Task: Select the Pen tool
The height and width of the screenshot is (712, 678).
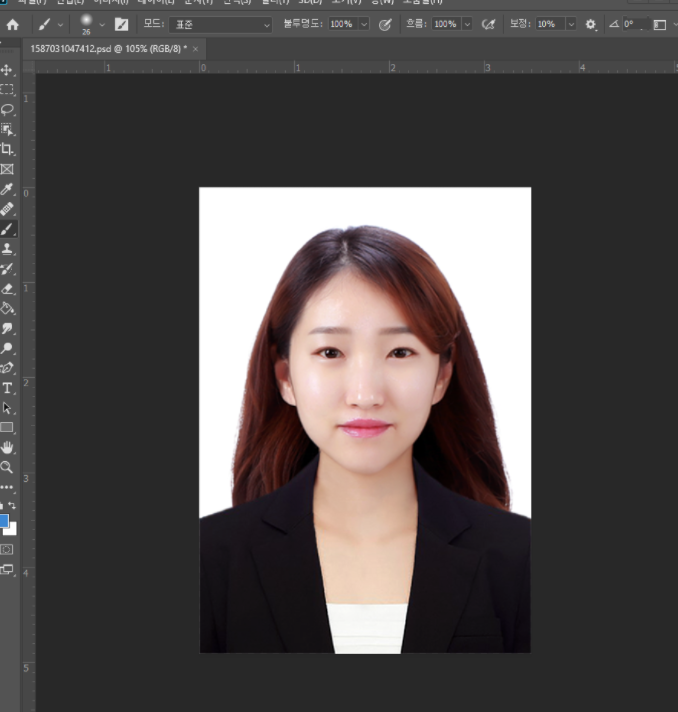Action: pyautogui.click(x=7, y=368)
